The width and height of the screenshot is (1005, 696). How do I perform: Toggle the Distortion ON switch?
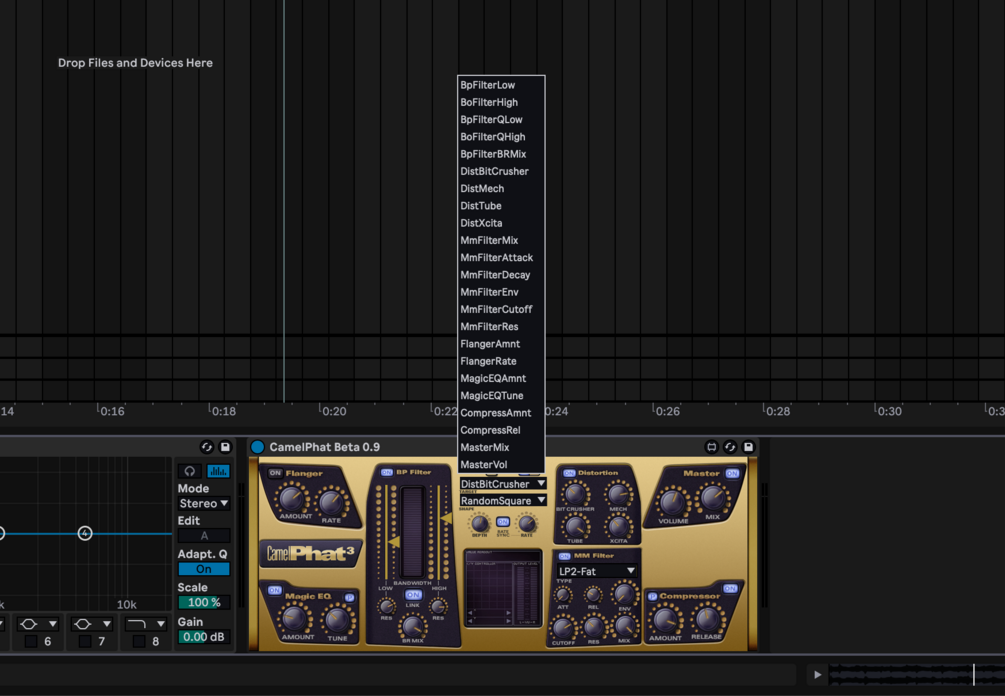tap(569, 473)
